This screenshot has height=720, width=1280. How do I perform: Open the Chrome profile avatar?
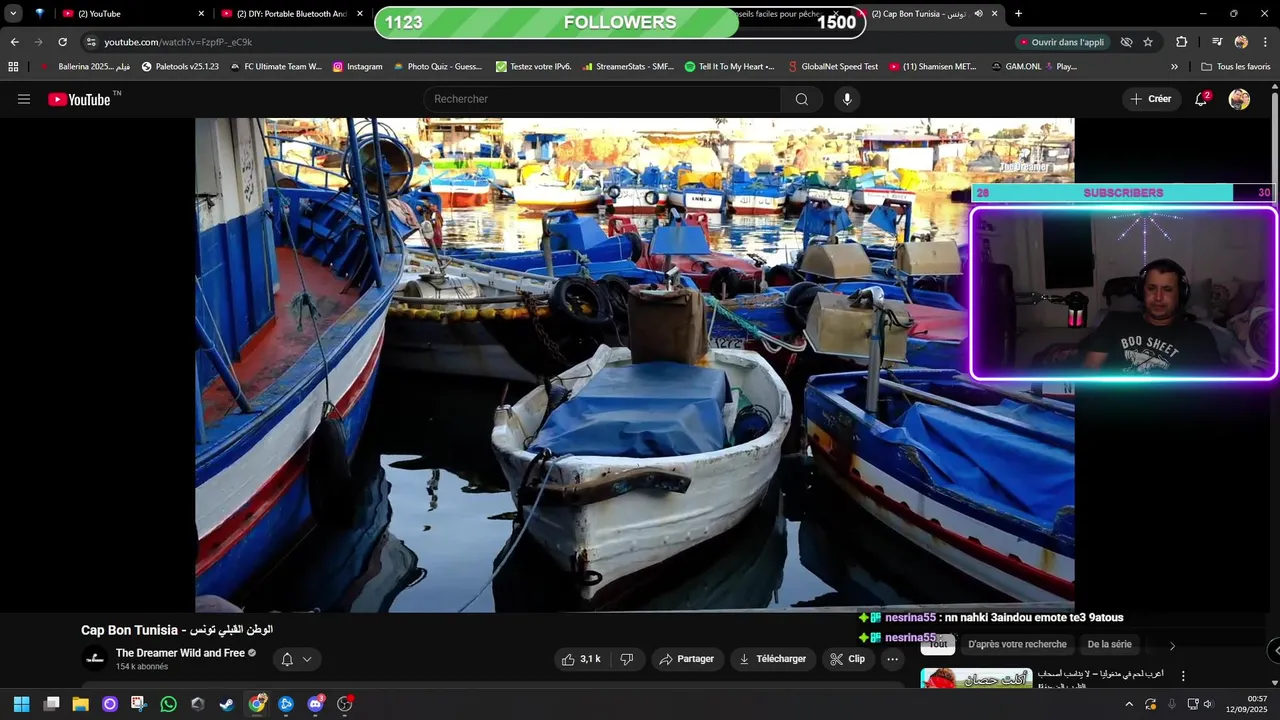pos(1241,42)
